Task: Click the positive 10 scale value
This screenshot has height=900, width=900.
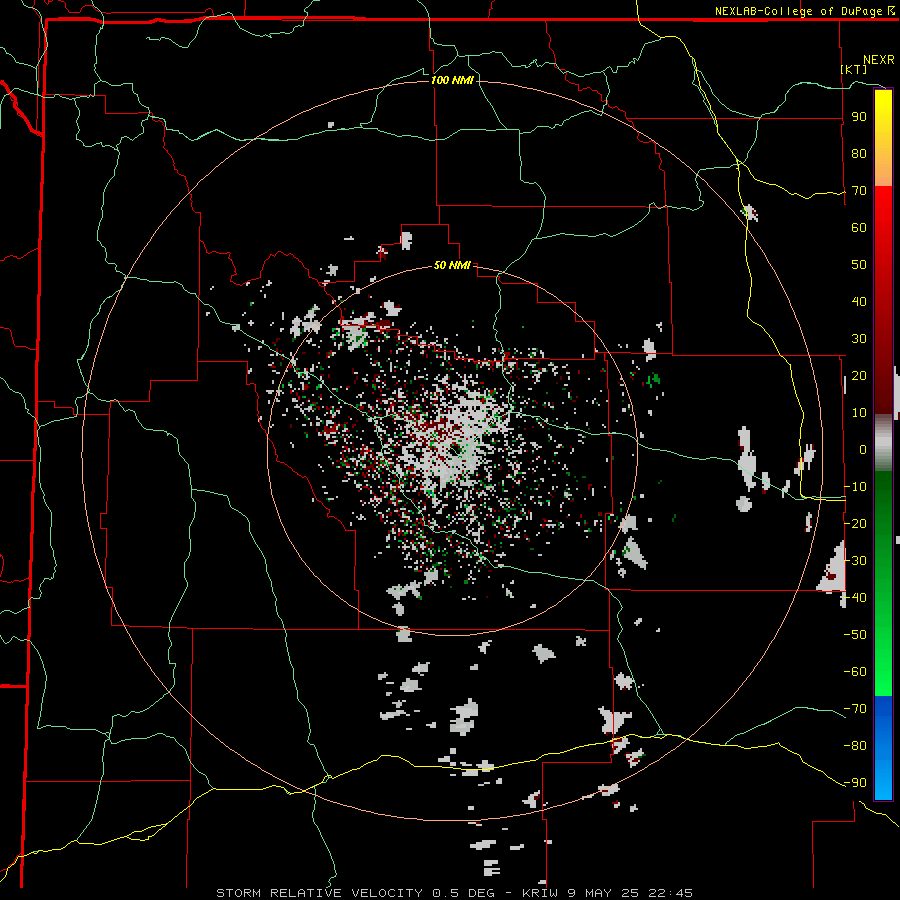Action: coord(859,413)
